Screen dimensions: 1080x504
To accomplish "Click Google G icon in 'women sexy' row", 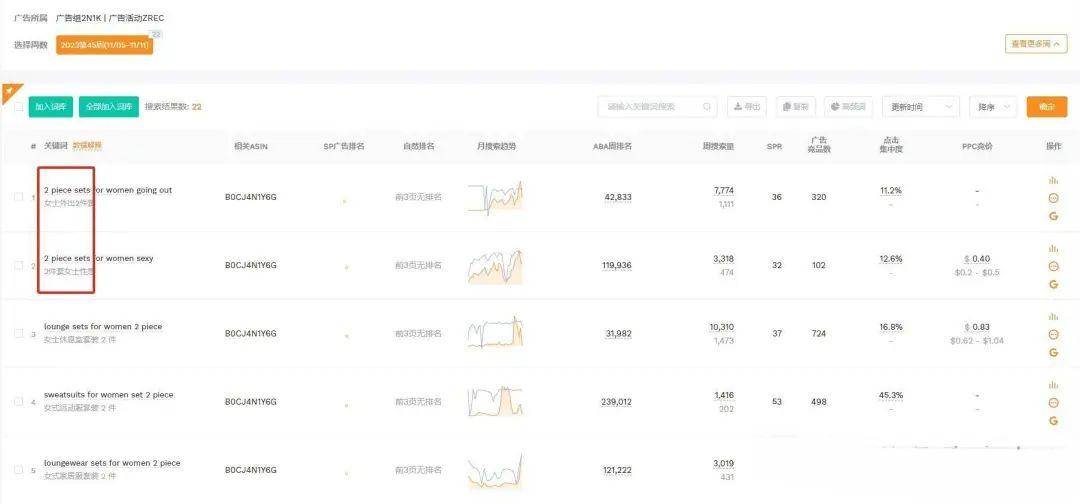I will click(x=1053, y=284).
